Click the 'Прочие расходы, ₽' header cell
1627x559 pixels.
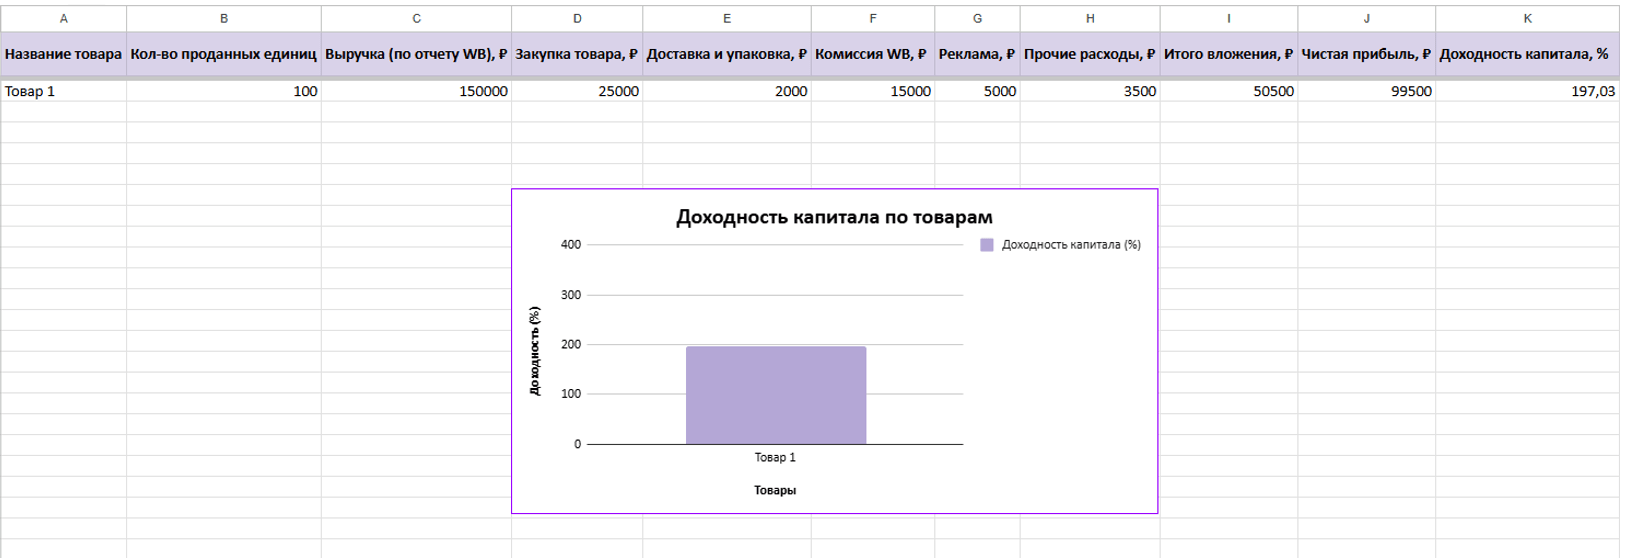click(x=1090, y=54)
